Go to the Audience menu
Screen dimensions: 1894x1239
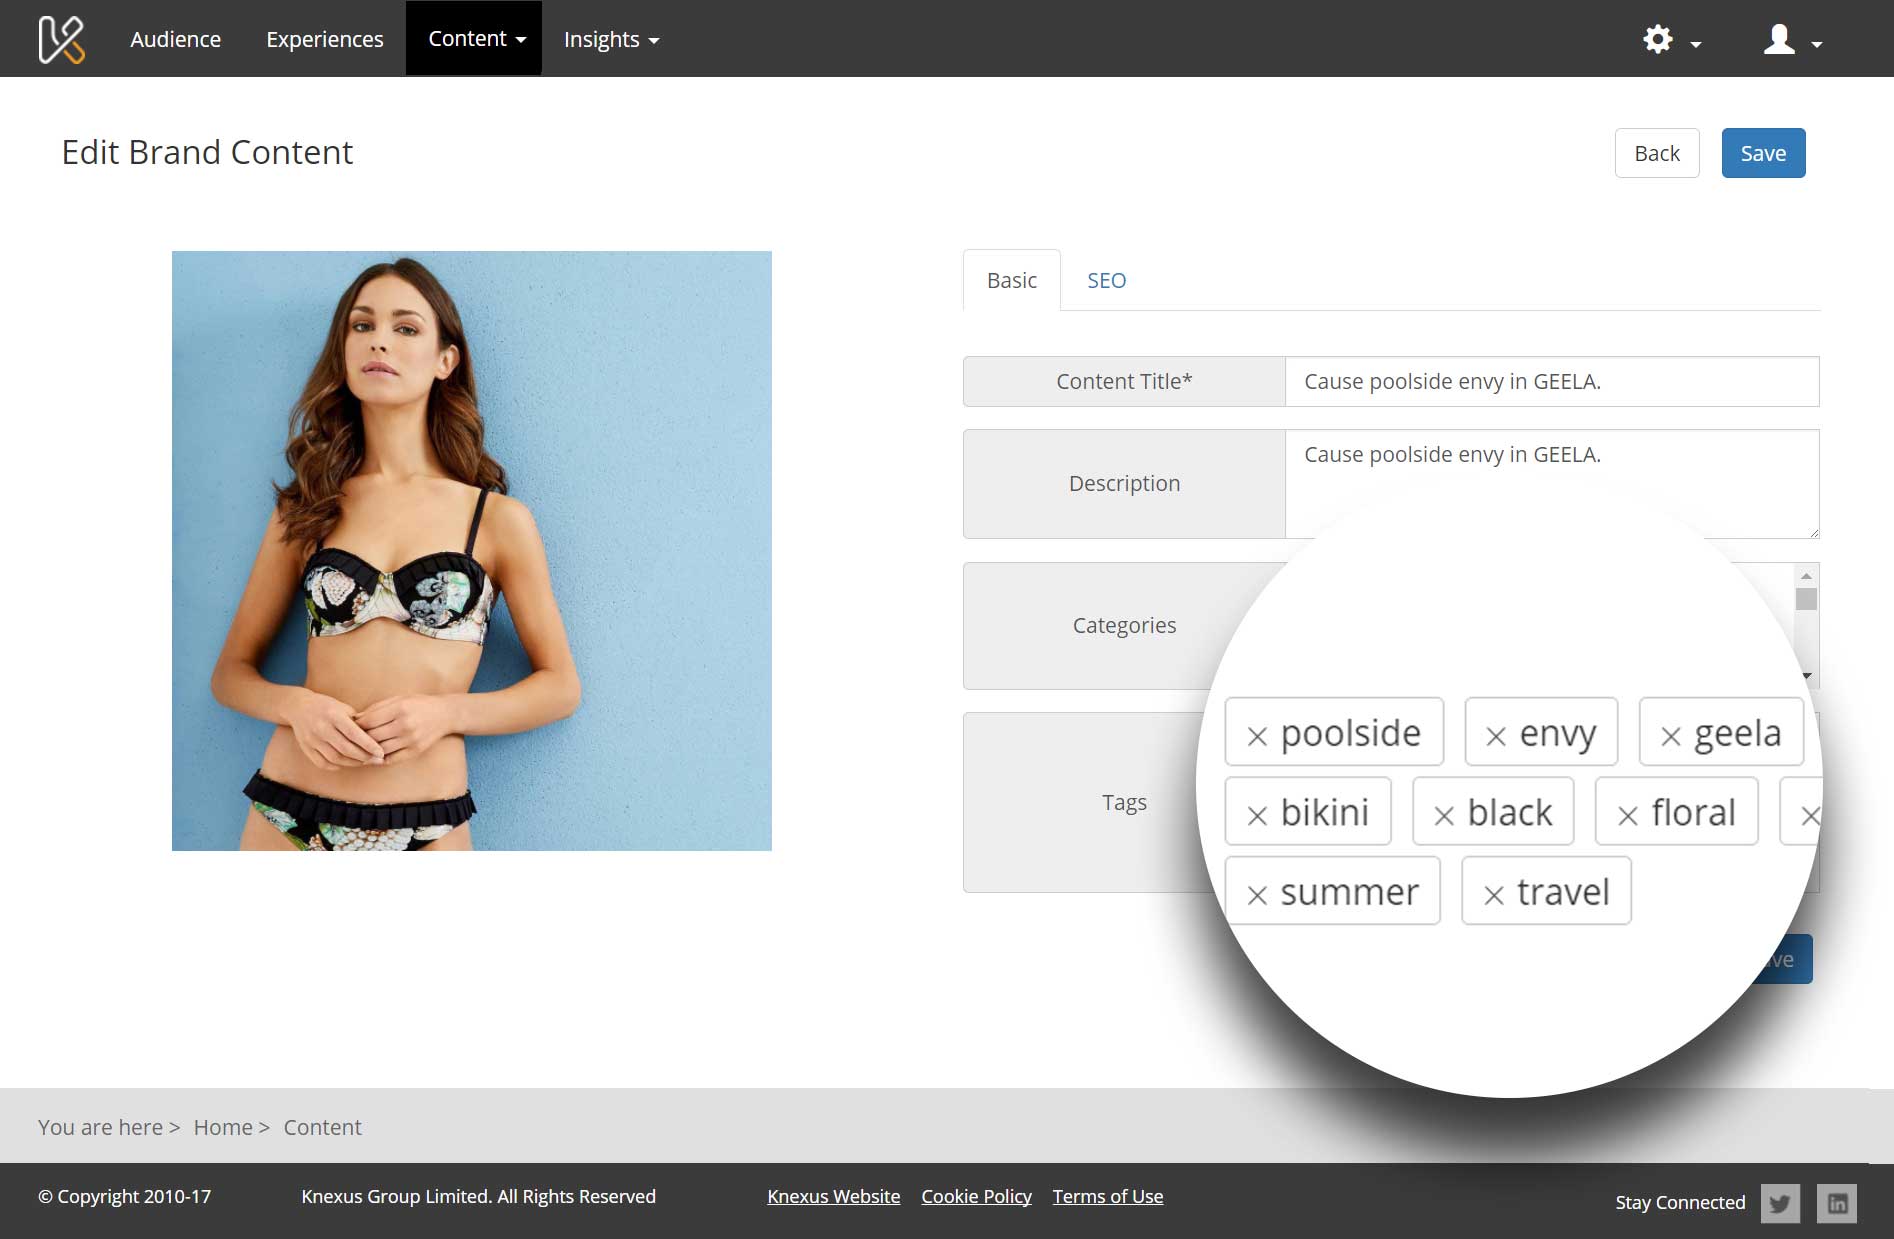click(x=175, y=40)
